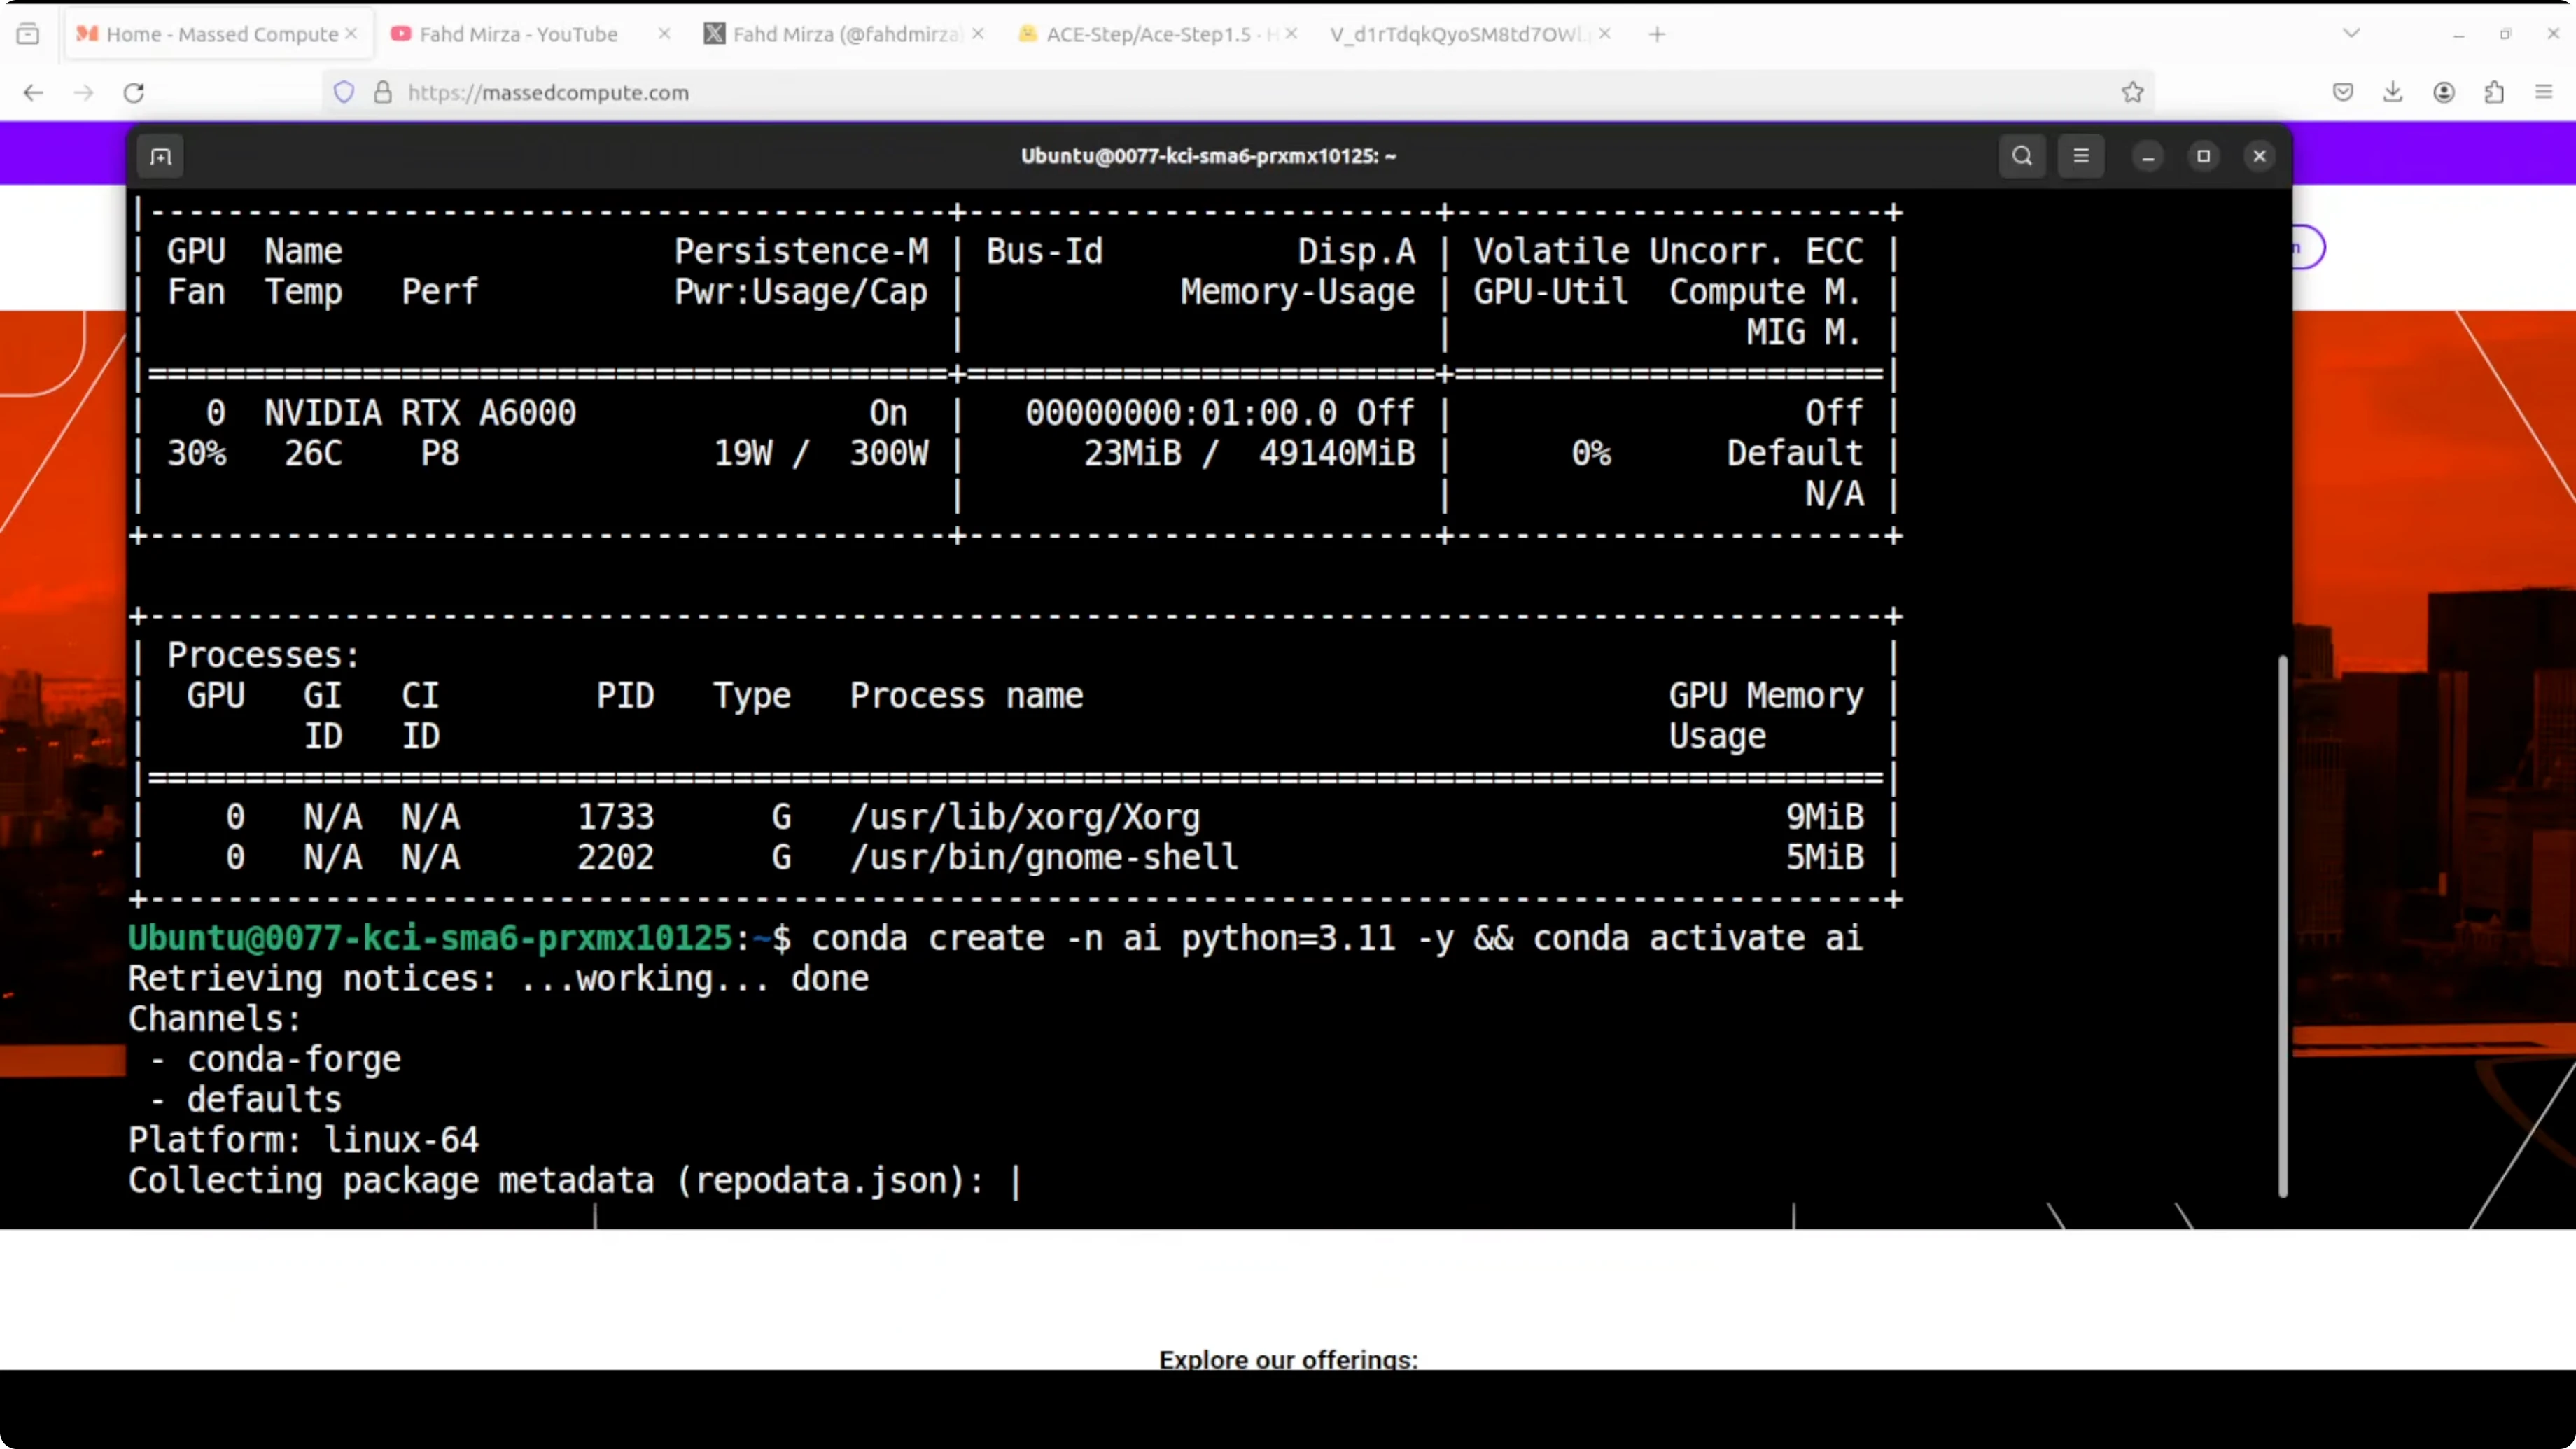The image size is (2576, 1449).
Task: Open the Firefox account icon
Action: 2443,93
